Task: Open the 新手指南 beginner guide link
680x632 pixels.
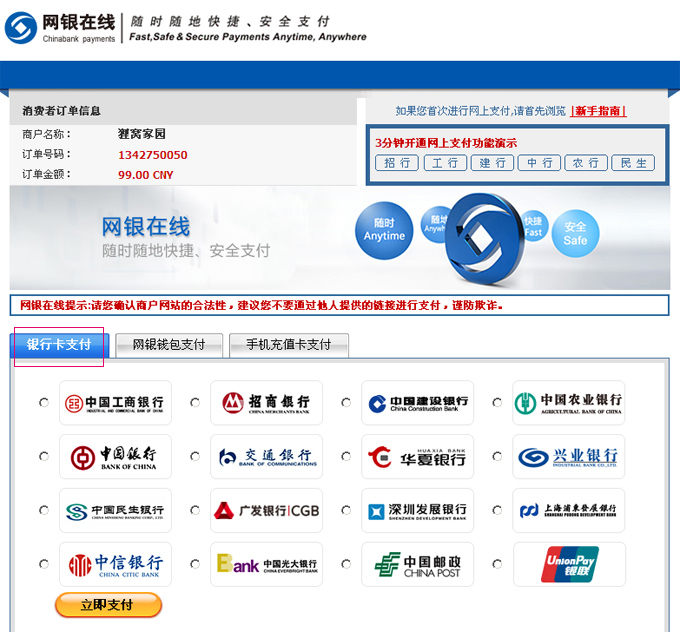Action: [598, 111]
